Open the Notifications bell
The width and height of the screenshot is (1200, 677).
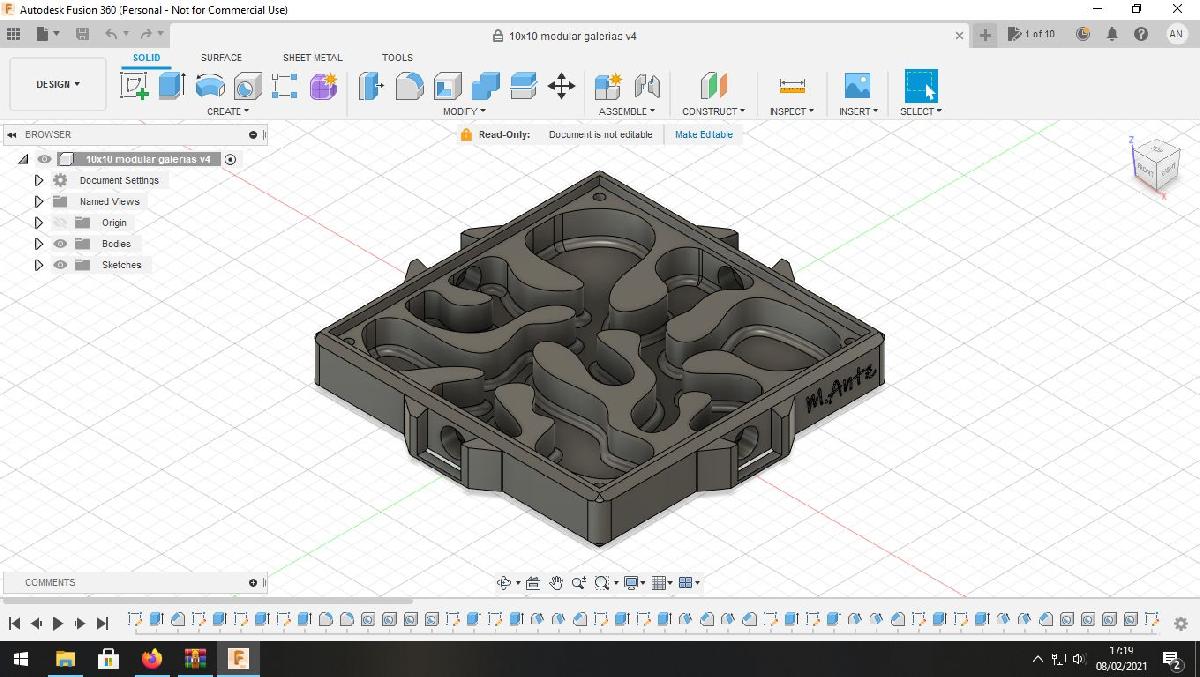(1112, 34)
